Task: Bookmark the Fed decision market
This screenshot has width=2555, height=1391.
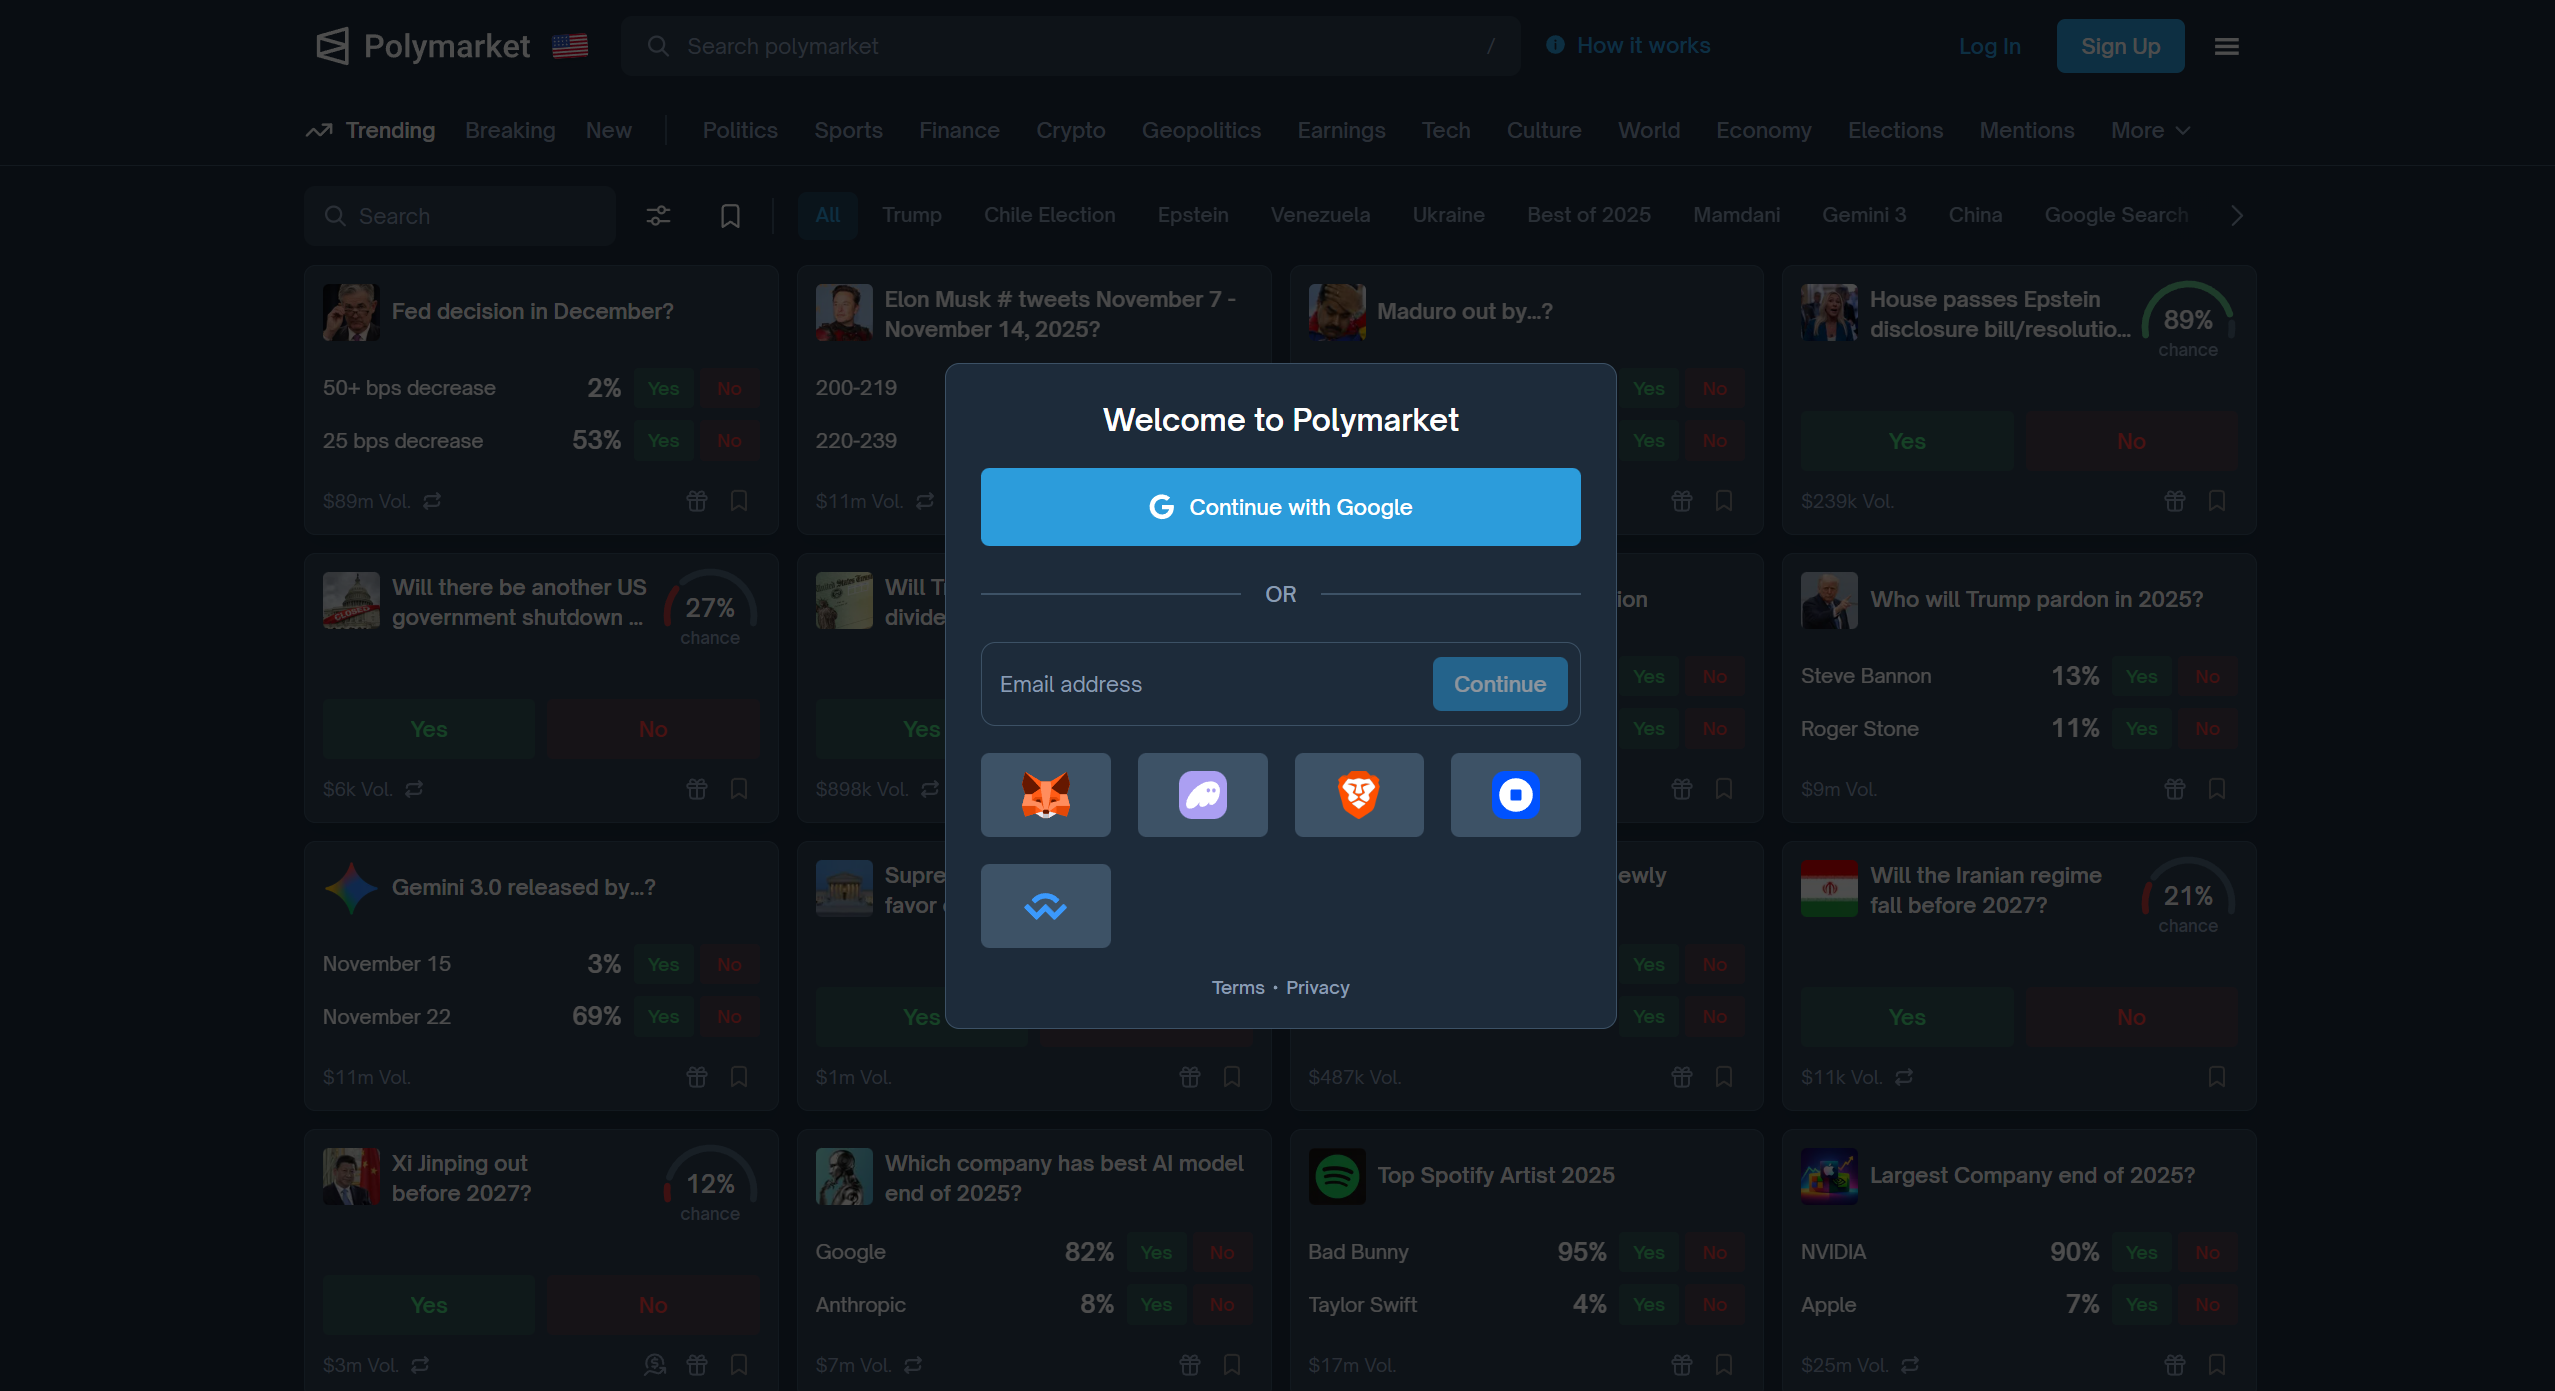Action: tap(739, 500)
